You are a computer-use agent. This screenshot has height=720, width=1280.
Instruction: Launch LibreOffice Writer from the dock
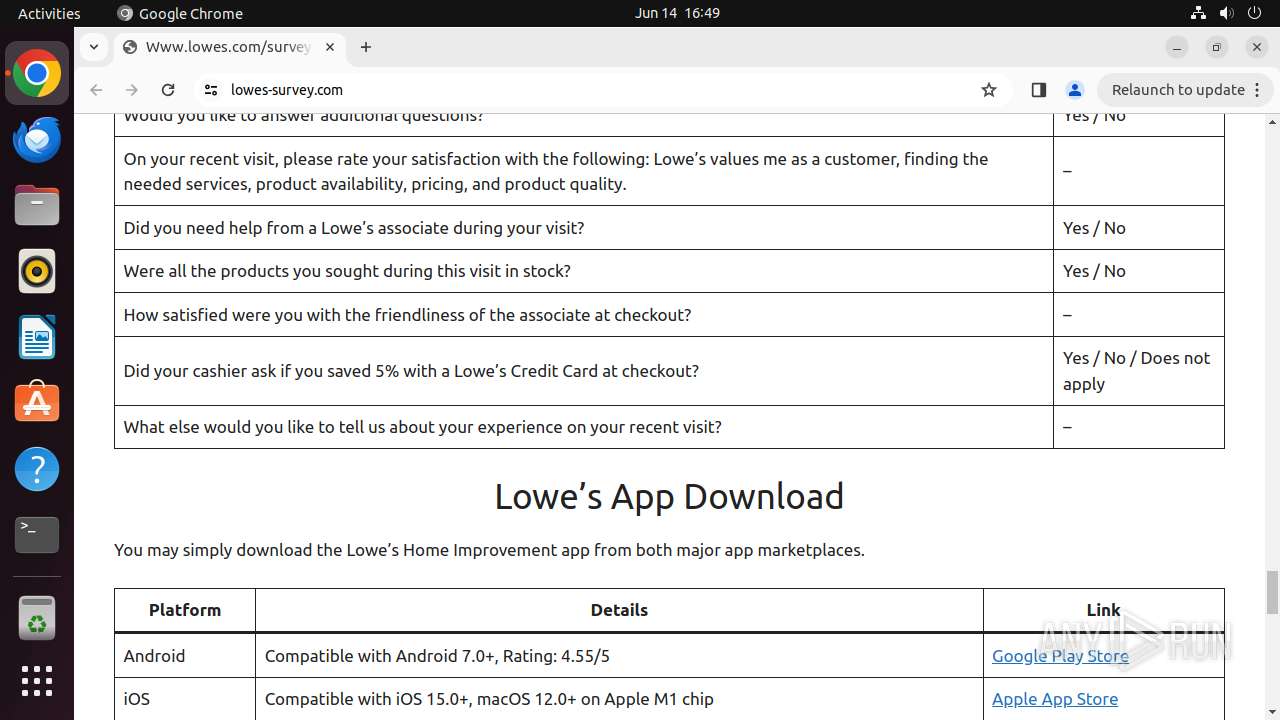[x=37, y=337]
